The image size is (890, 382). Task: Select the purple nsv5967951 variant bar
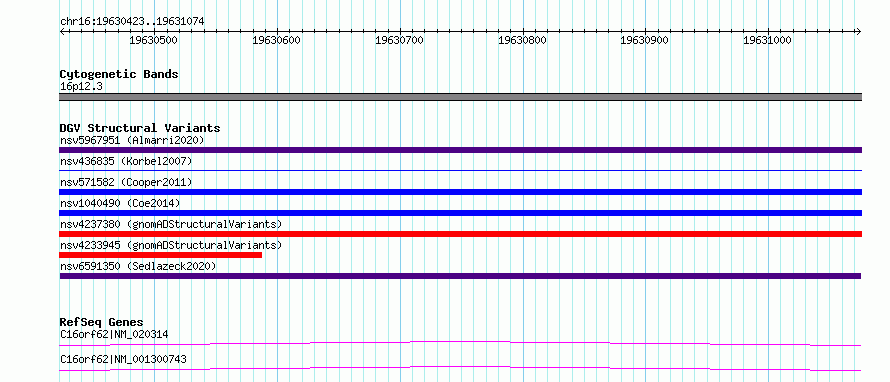(460, 150)
